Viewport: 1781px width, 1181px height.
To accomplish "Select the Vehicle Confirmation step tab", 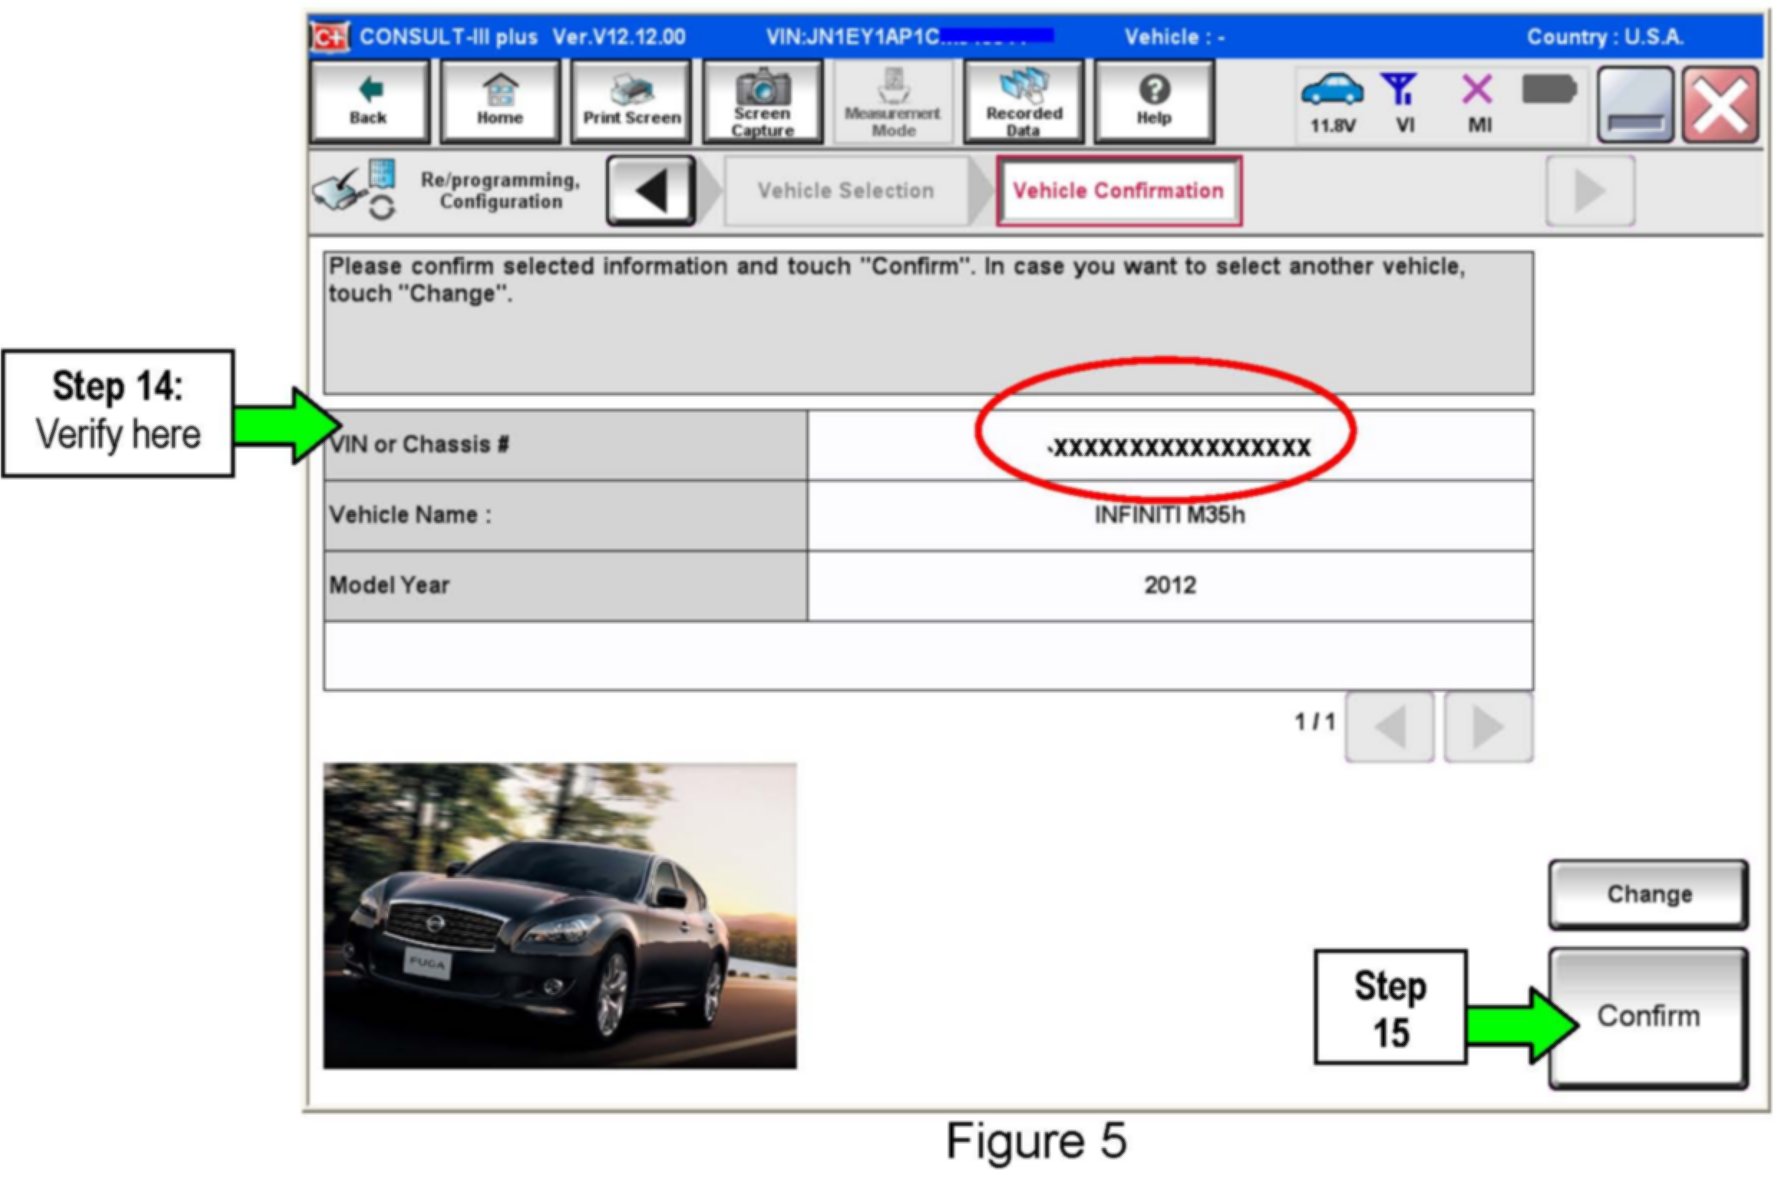I will [1118, 191].
